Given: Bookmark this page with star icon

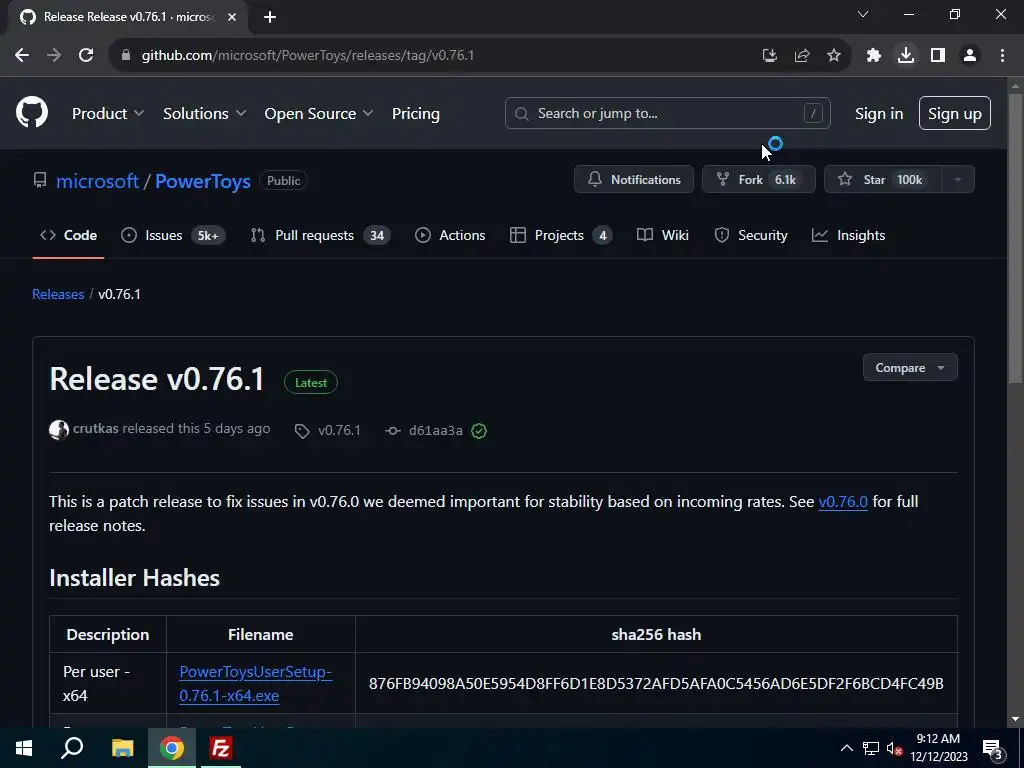Looking at the screenshot, I should (834, 56).
